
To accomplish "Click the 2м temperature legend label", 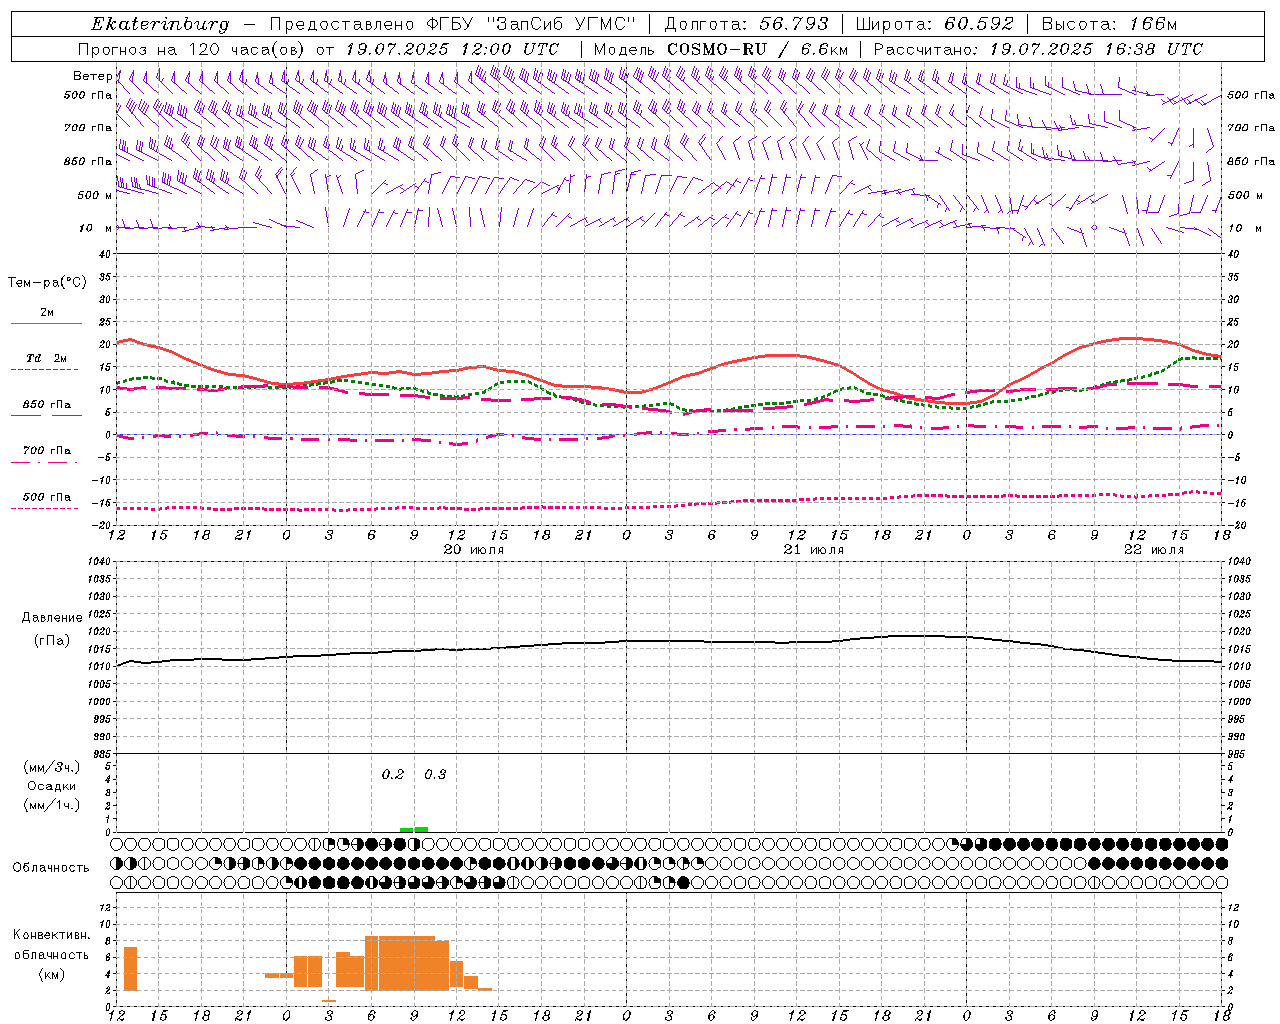I will 47,313.
